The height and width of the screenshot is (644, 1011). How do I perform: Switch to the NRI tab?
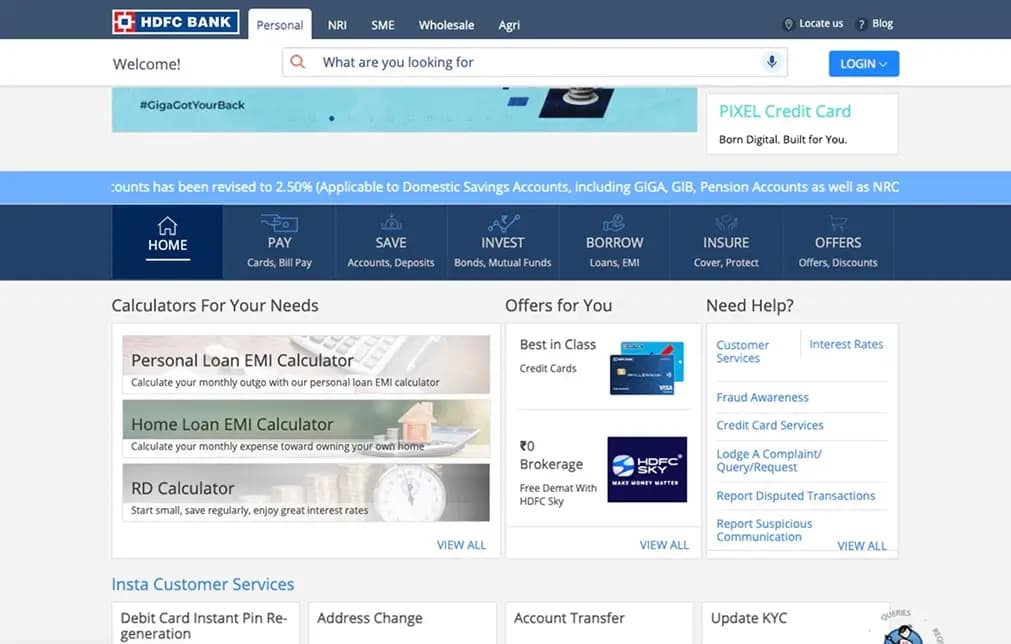pos(337,25)
